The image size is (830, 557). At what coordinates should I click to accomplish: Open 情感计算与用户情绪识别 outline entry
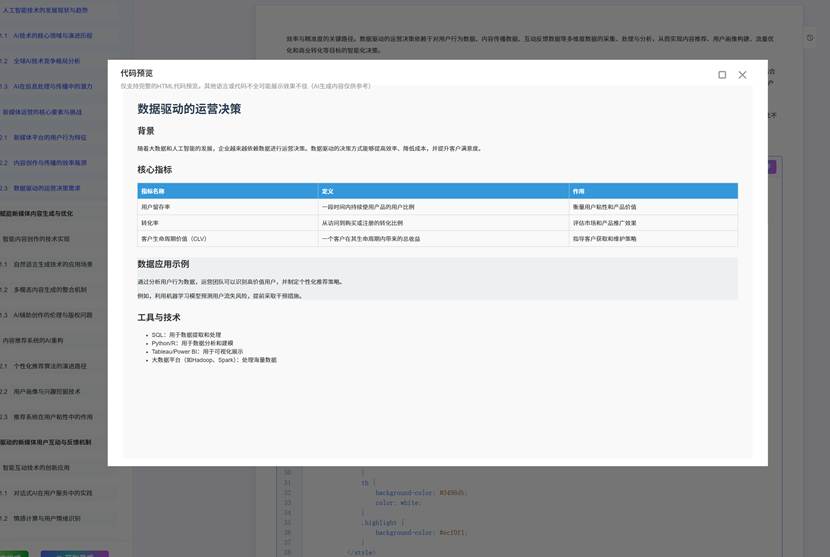point(47,518)
